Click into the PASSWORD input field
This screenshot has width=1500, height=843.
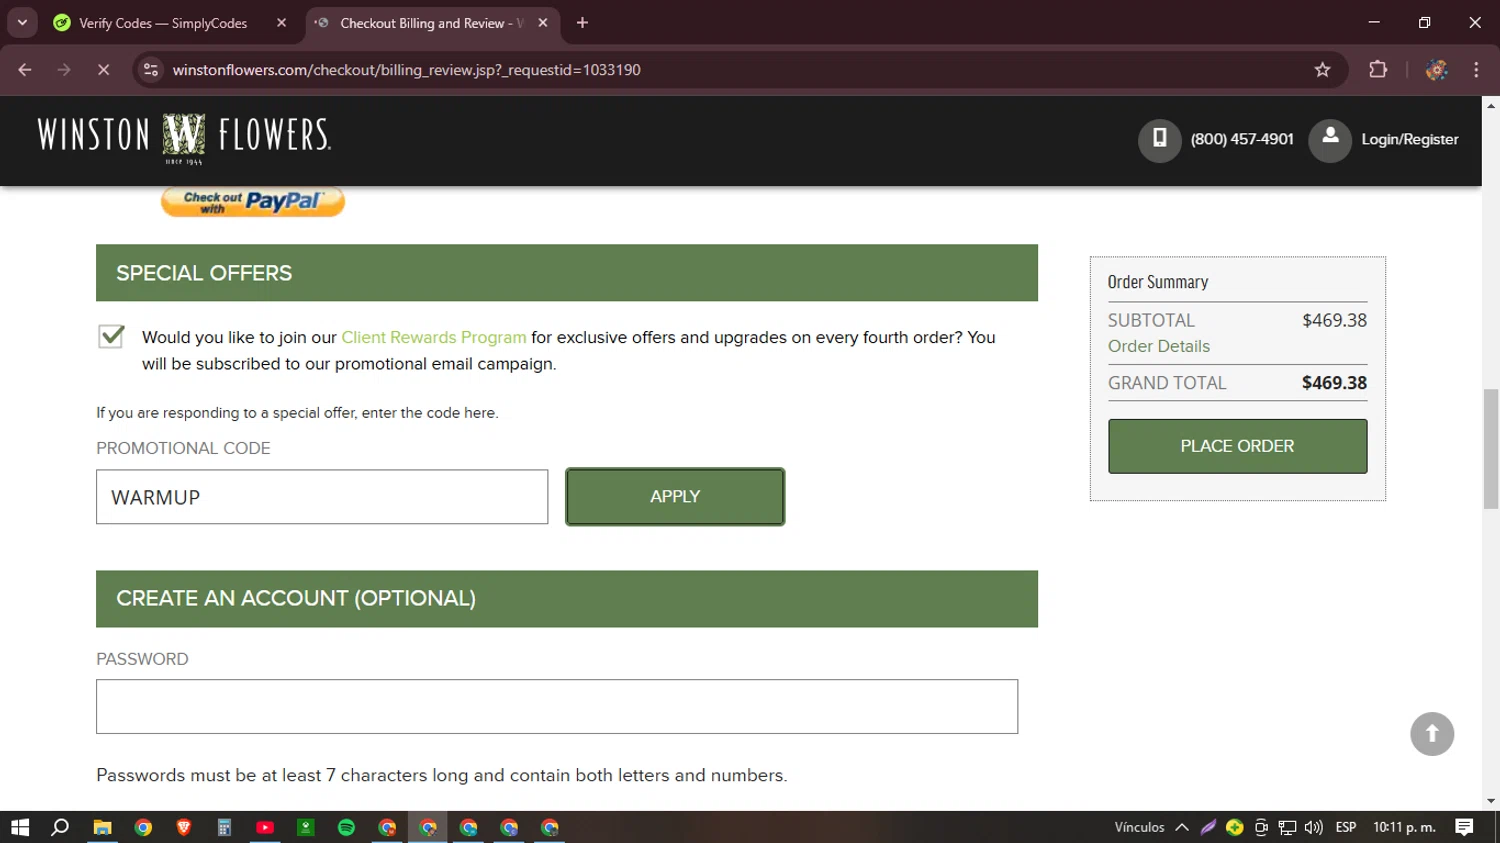(x=557, y=707)
